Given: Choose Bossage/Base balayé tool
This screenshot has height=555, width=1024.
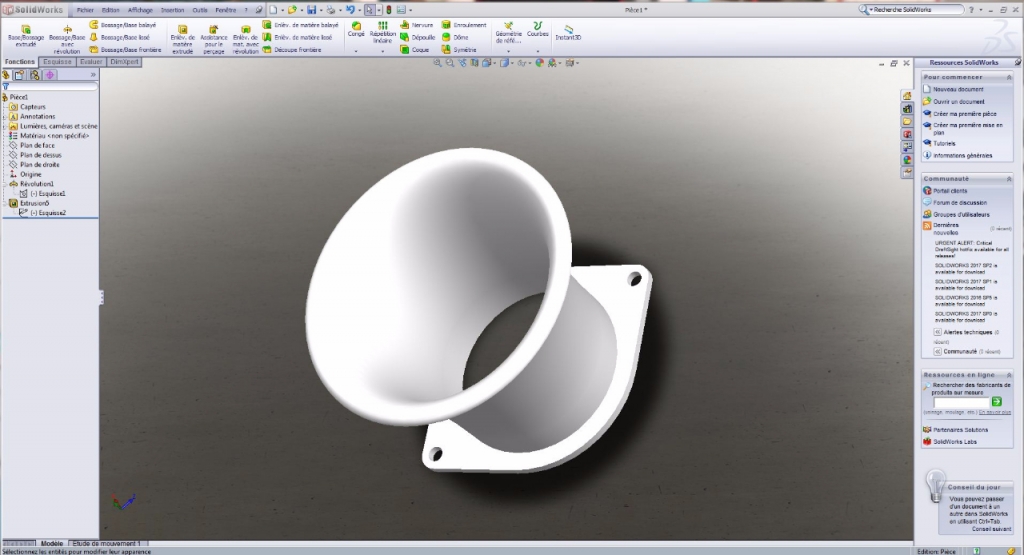Looking at the screenshot, I should [123, 25].
